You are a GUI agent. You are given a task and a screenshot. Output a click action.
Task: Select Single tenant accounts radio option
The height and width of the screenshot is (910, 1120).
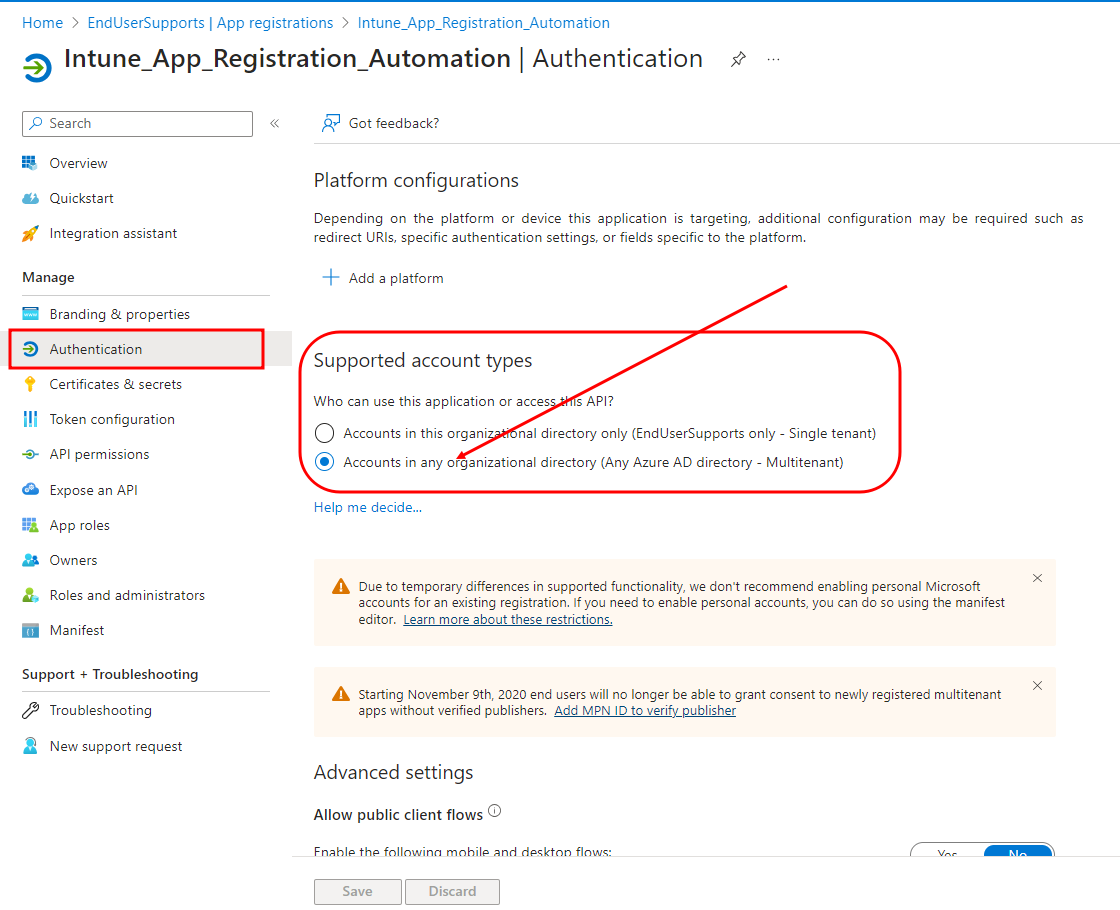click(x=324, y=433)
